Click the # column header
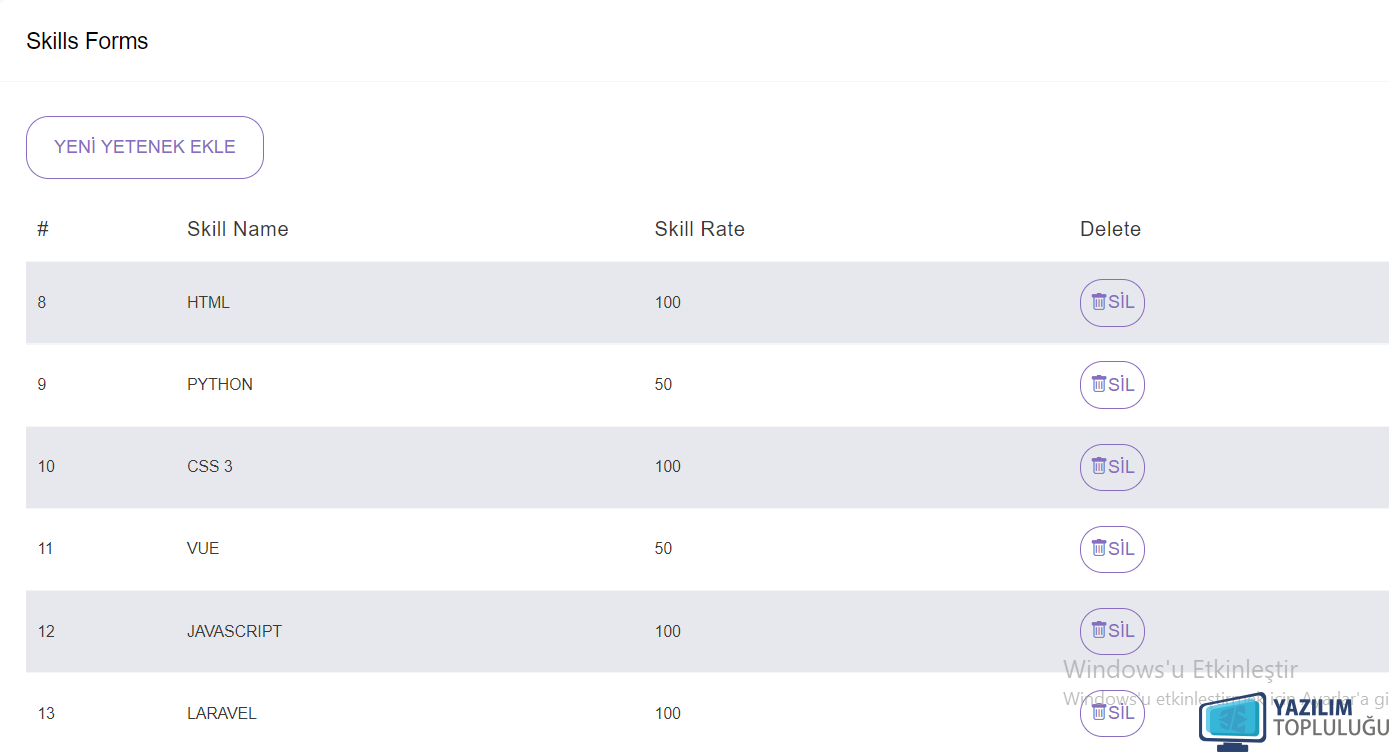 click(x=43, y=229)
